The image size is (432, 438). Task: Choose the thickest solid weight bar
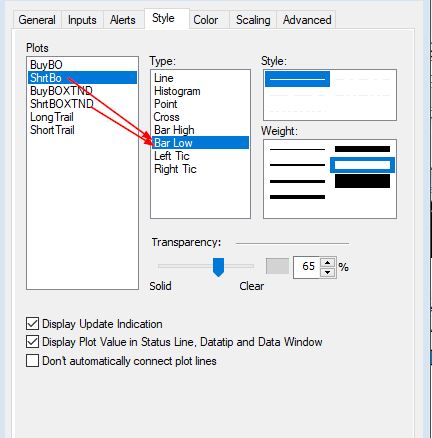click(362, 181)
